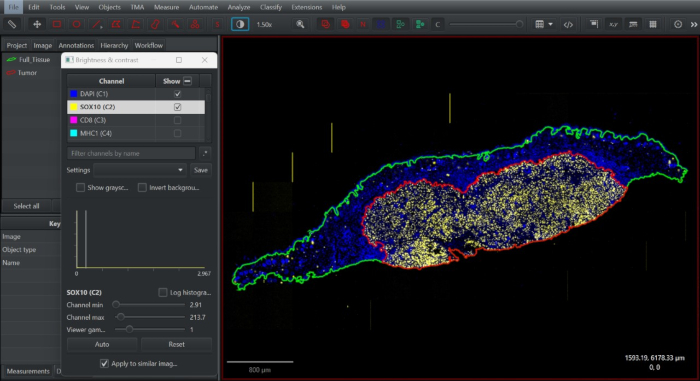This screenshot has width=700, height=381.
Task: Select the Polyline annotation tool
Action: [136, 24]
